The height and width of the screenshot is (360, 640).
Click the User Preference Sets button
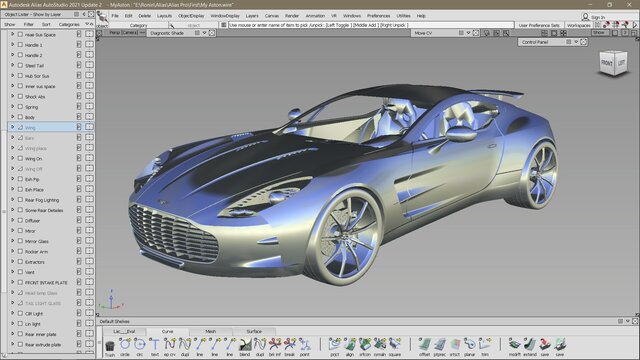[539, 25]
